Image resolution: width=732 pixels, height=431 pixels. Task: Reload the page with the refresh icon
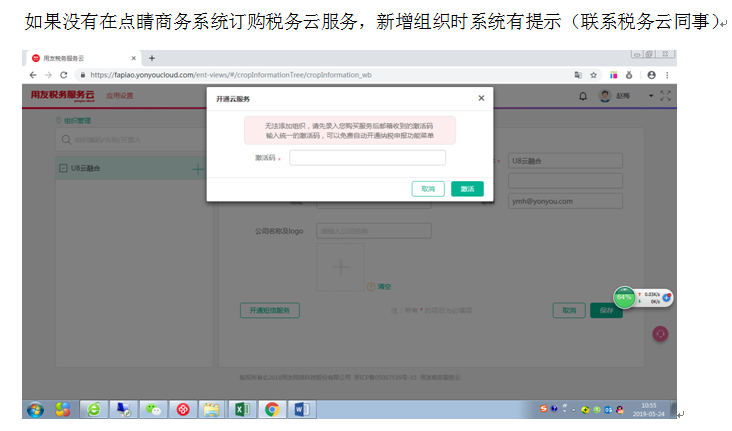(x=64, y=75)
